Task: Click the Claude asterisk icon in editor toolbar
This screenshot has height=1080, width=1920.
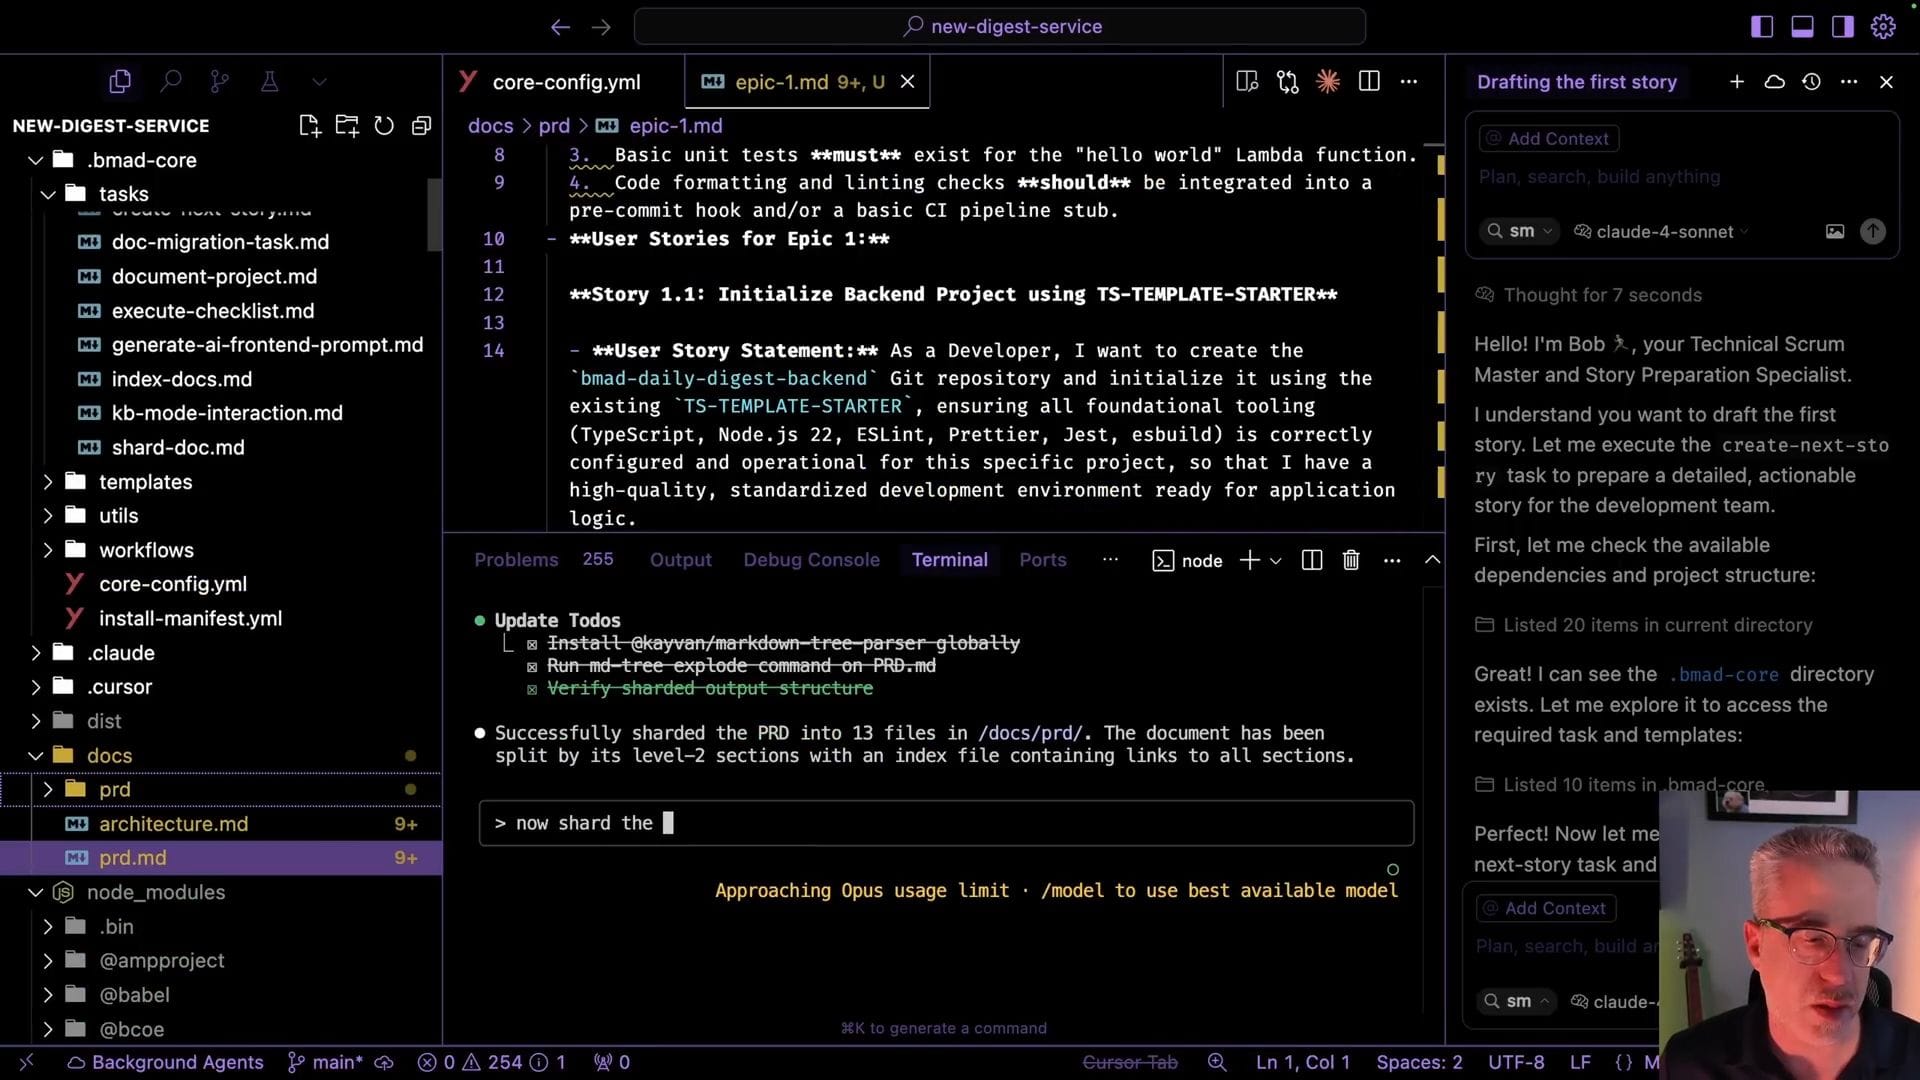Action: (x=1328, y=82)
